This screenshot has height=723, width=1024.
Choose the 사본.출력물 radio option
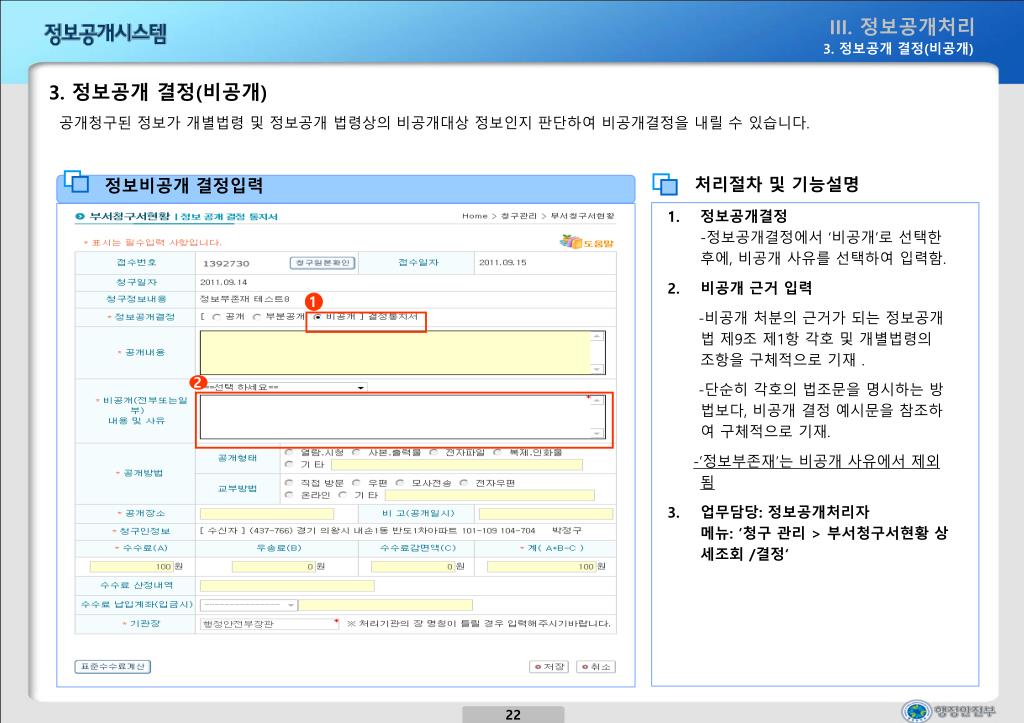tap(357, 452)
